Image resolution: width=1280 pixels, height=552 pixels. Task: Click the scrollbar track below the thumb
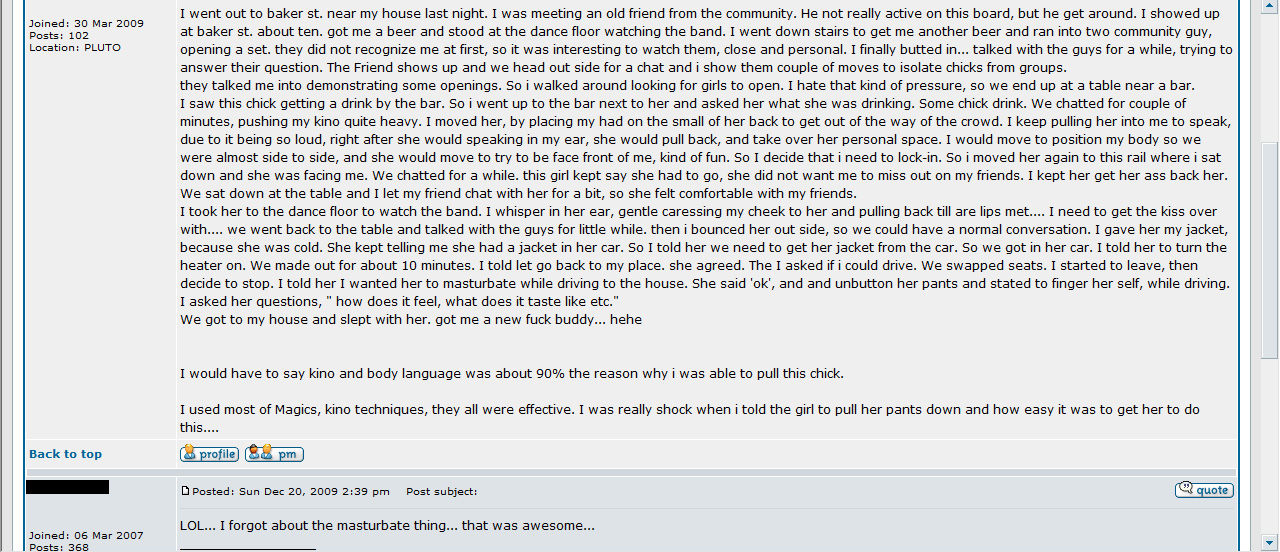(x=1270, y=445)
